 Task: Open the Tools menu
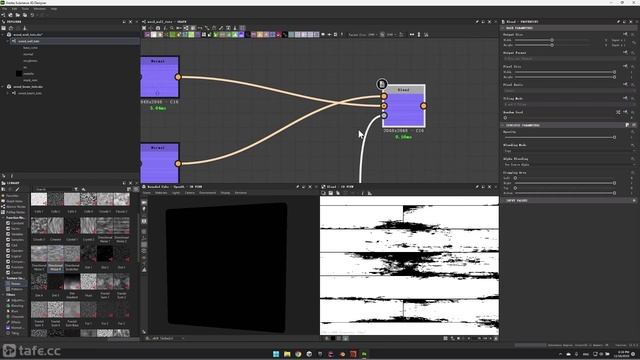coord(25,9)
